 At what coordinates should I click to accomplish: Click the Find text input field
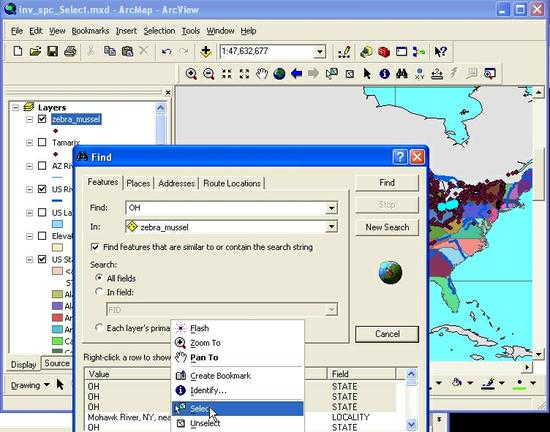(x=226, y=208)
